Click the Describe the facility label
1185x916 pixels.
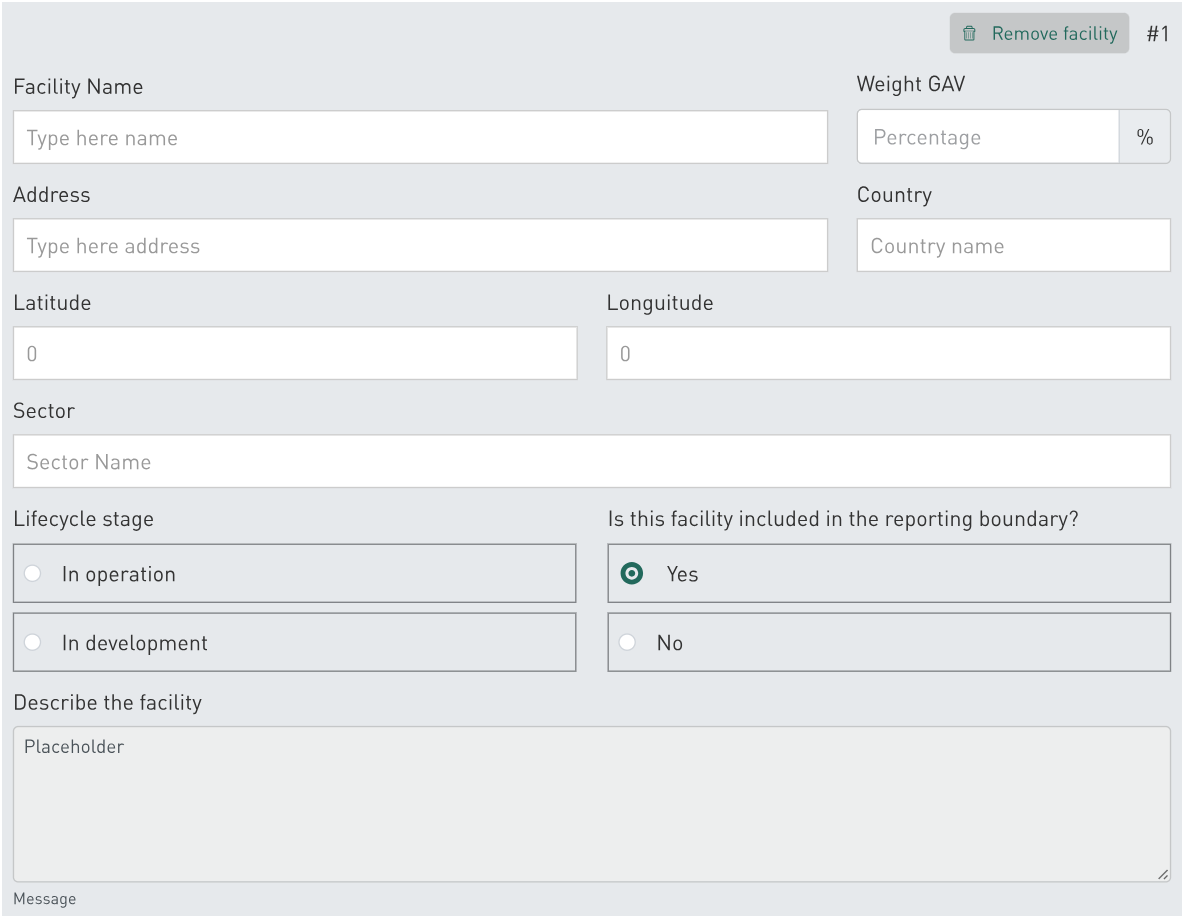(x=108, y=703)
